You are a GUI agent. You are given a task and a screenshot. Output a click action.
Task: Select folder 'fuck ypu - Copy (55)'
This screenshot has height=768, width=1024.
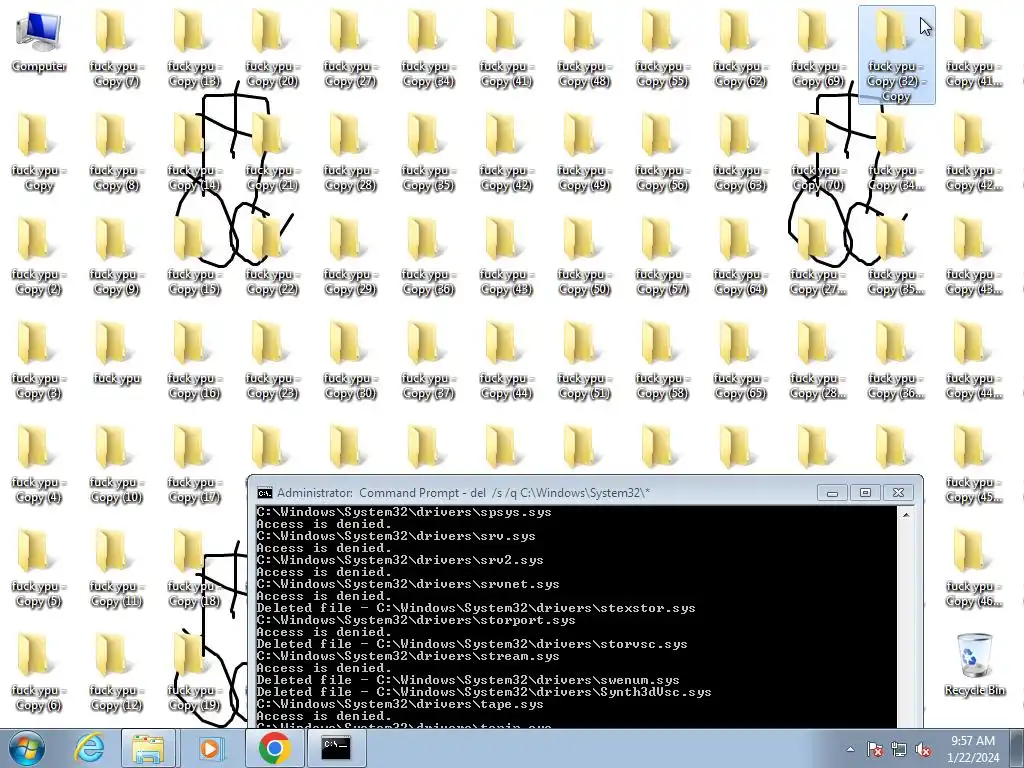662,50
